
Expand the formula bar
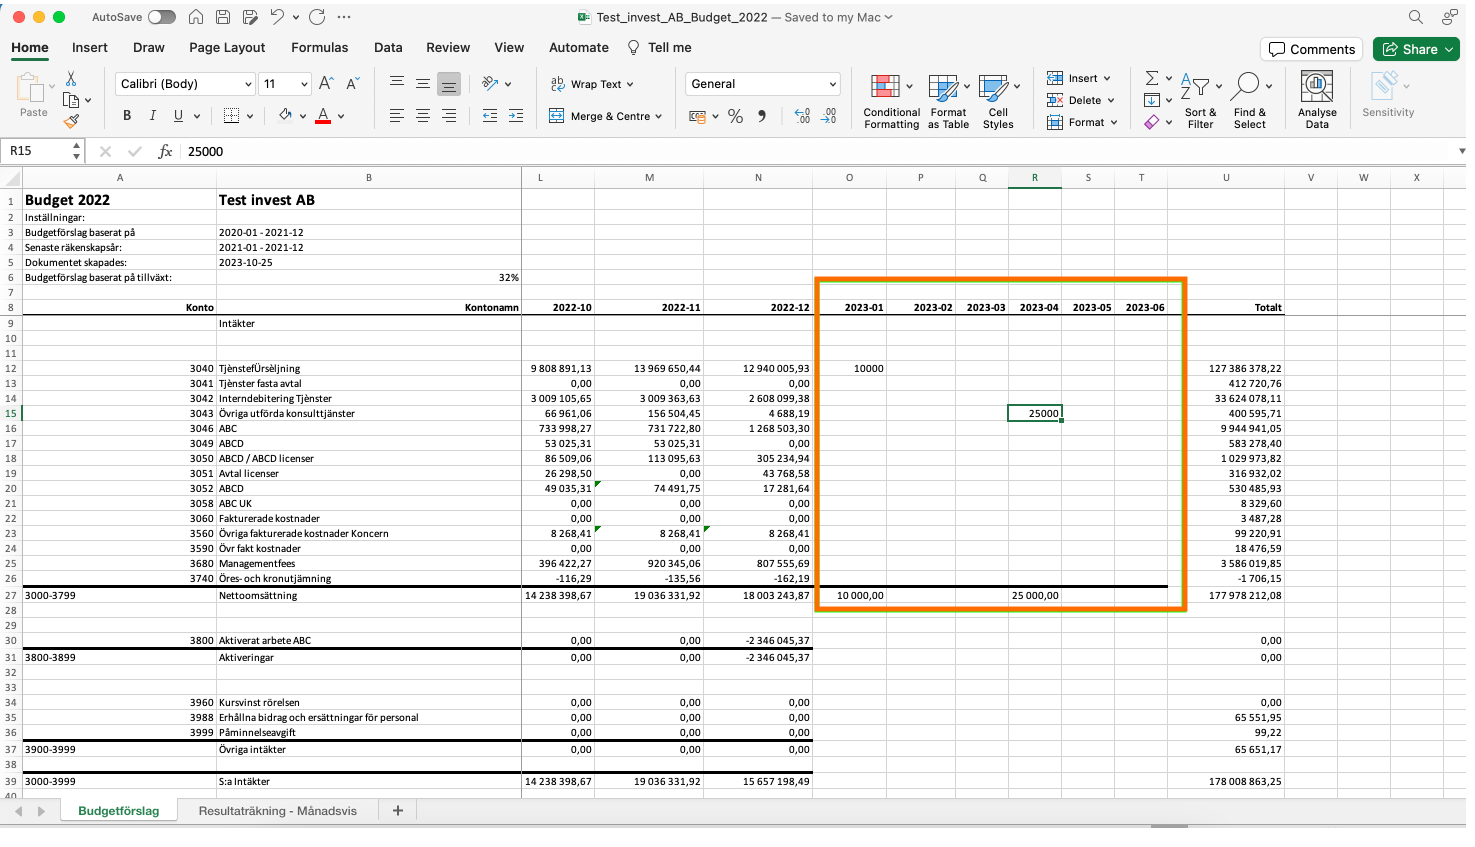1461,151
